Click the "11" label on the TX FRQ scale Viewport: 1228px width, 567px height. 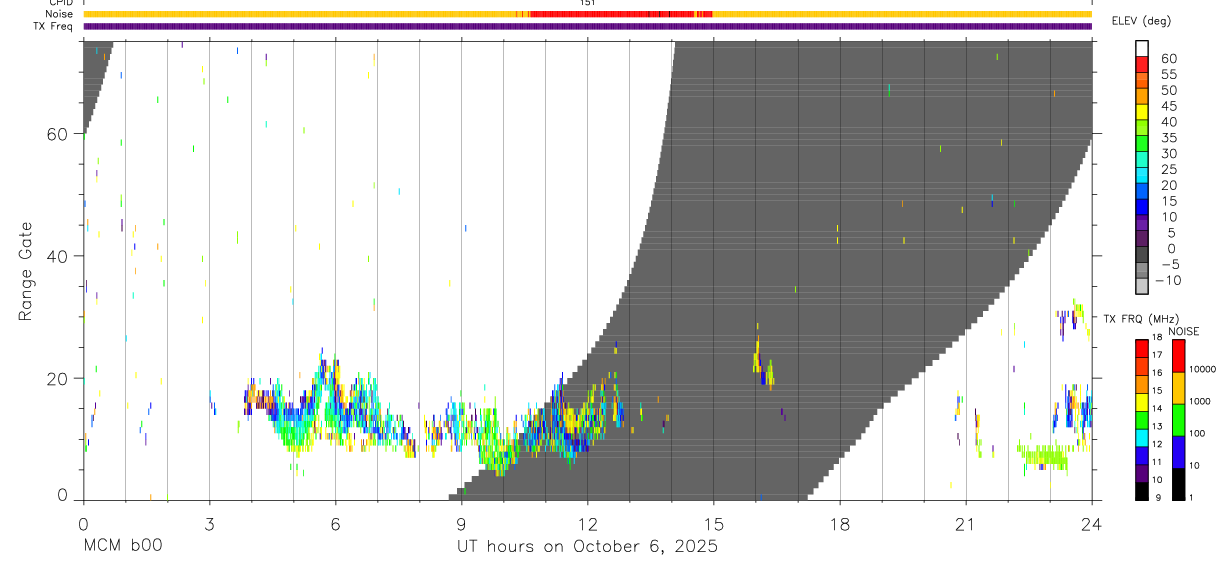tap(1157, 463)
